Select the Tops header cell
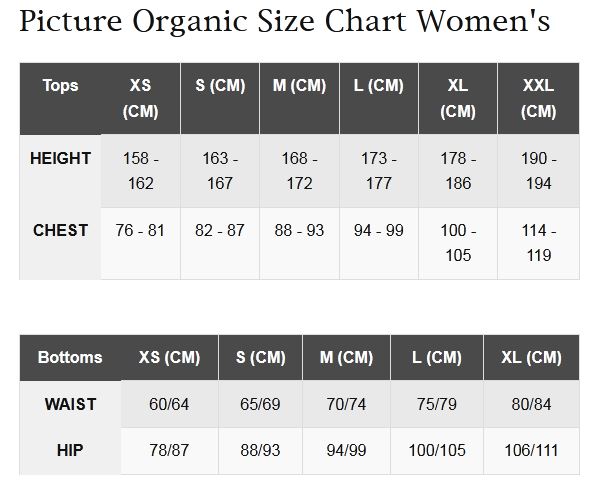 point(60,98)
